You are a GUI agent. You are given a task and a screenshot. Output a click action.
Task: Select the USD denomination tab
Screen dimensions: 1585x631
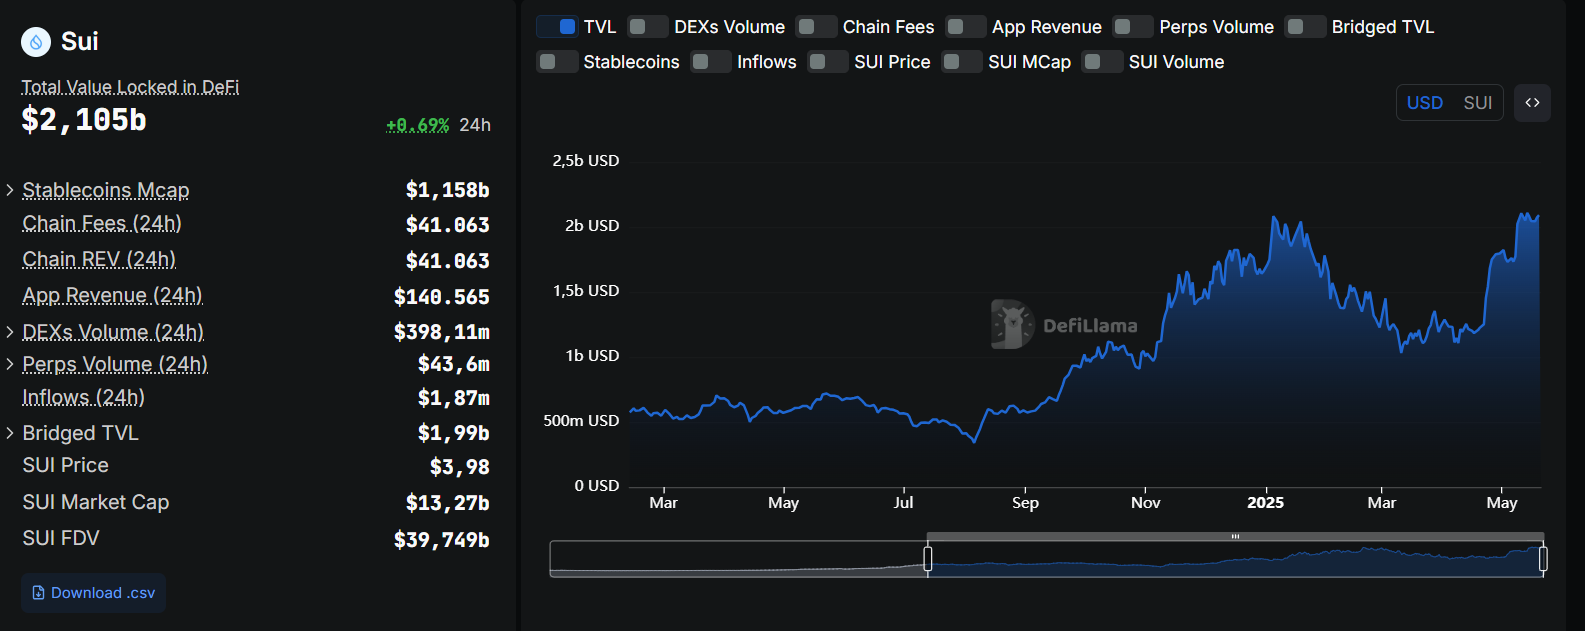1424,103
